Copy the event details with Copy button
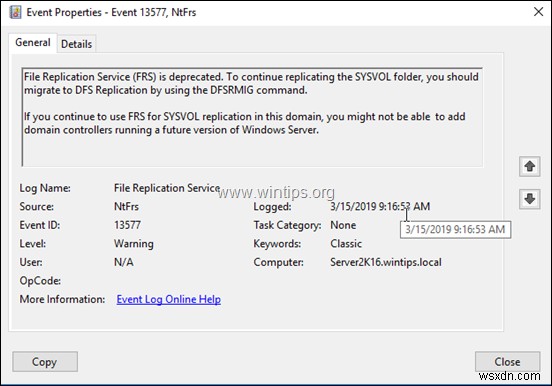This screenshot has width=552, height=386. click(45, 362)
